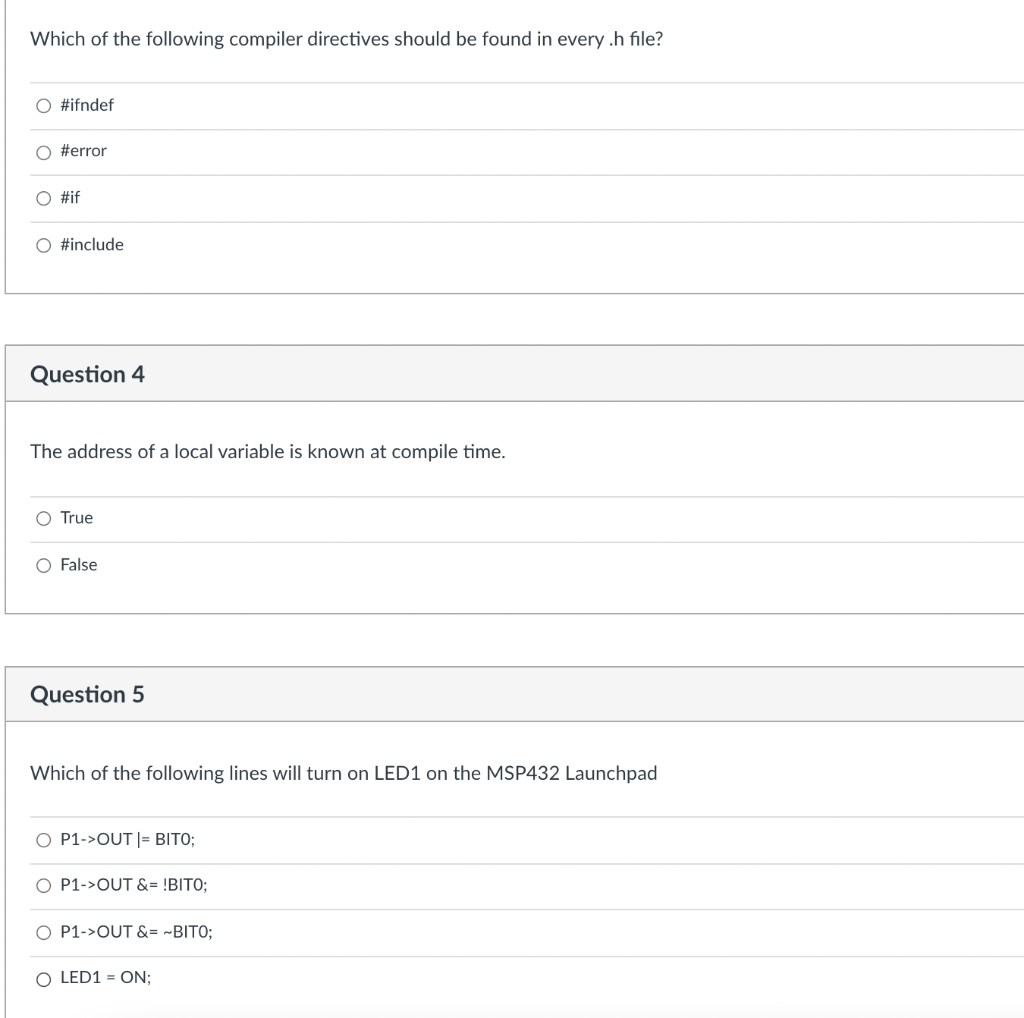Click the local variable address question text

(267, 452)
